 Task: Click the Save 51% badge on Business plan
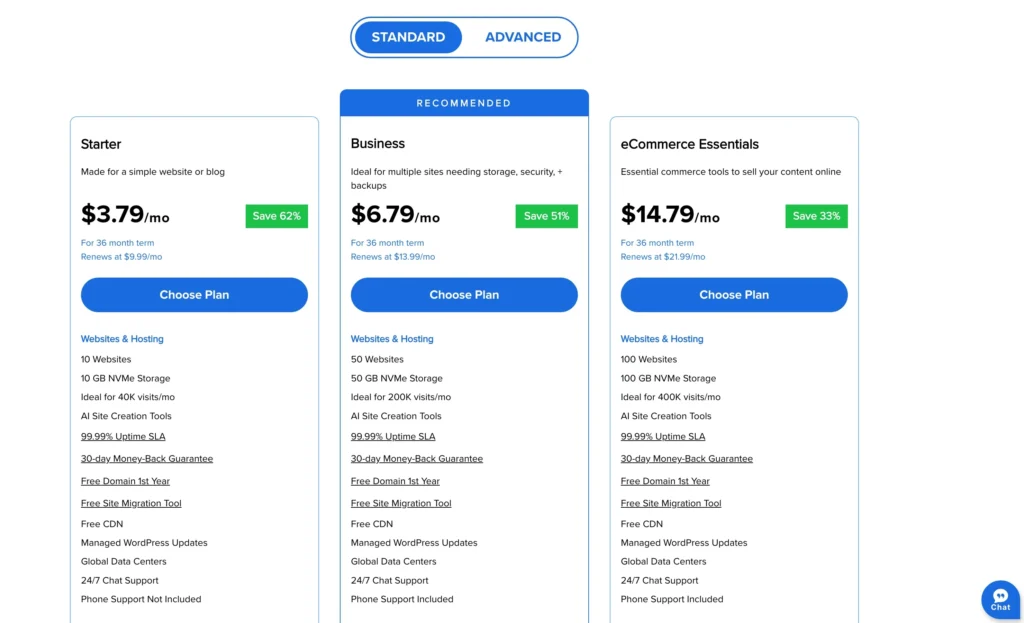click(x=546, y=215)
